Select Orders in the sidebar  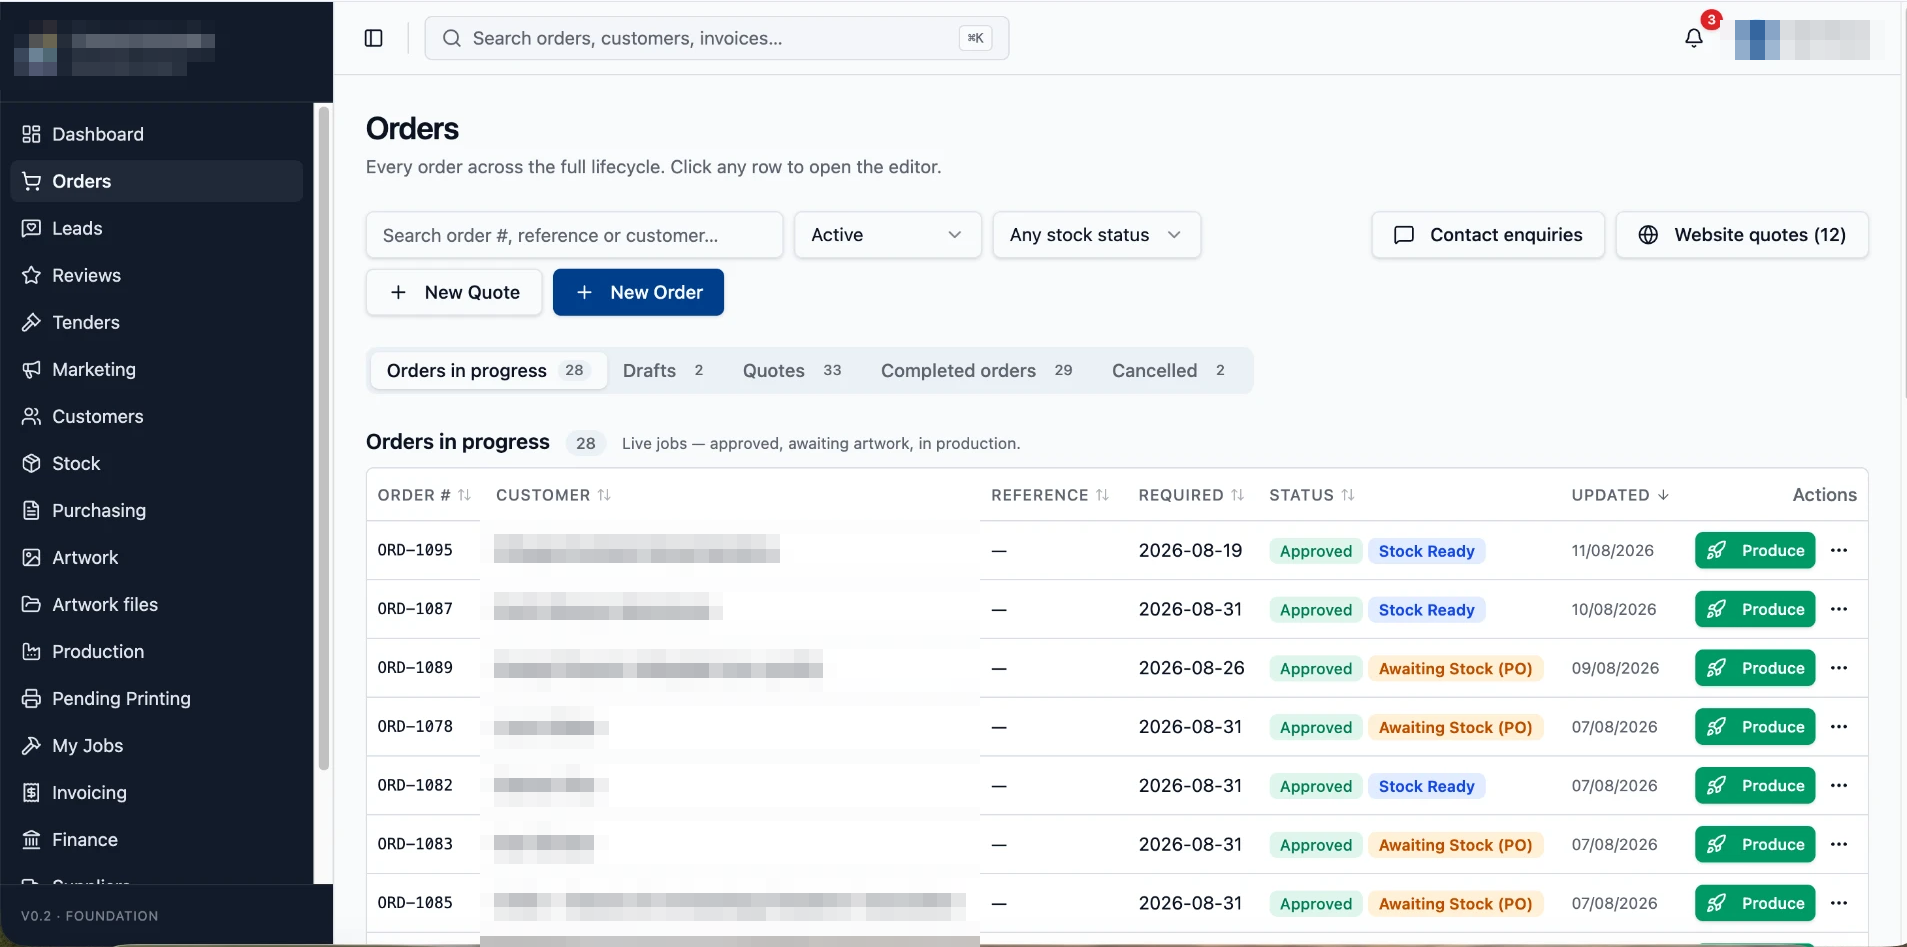coord(156,181)
